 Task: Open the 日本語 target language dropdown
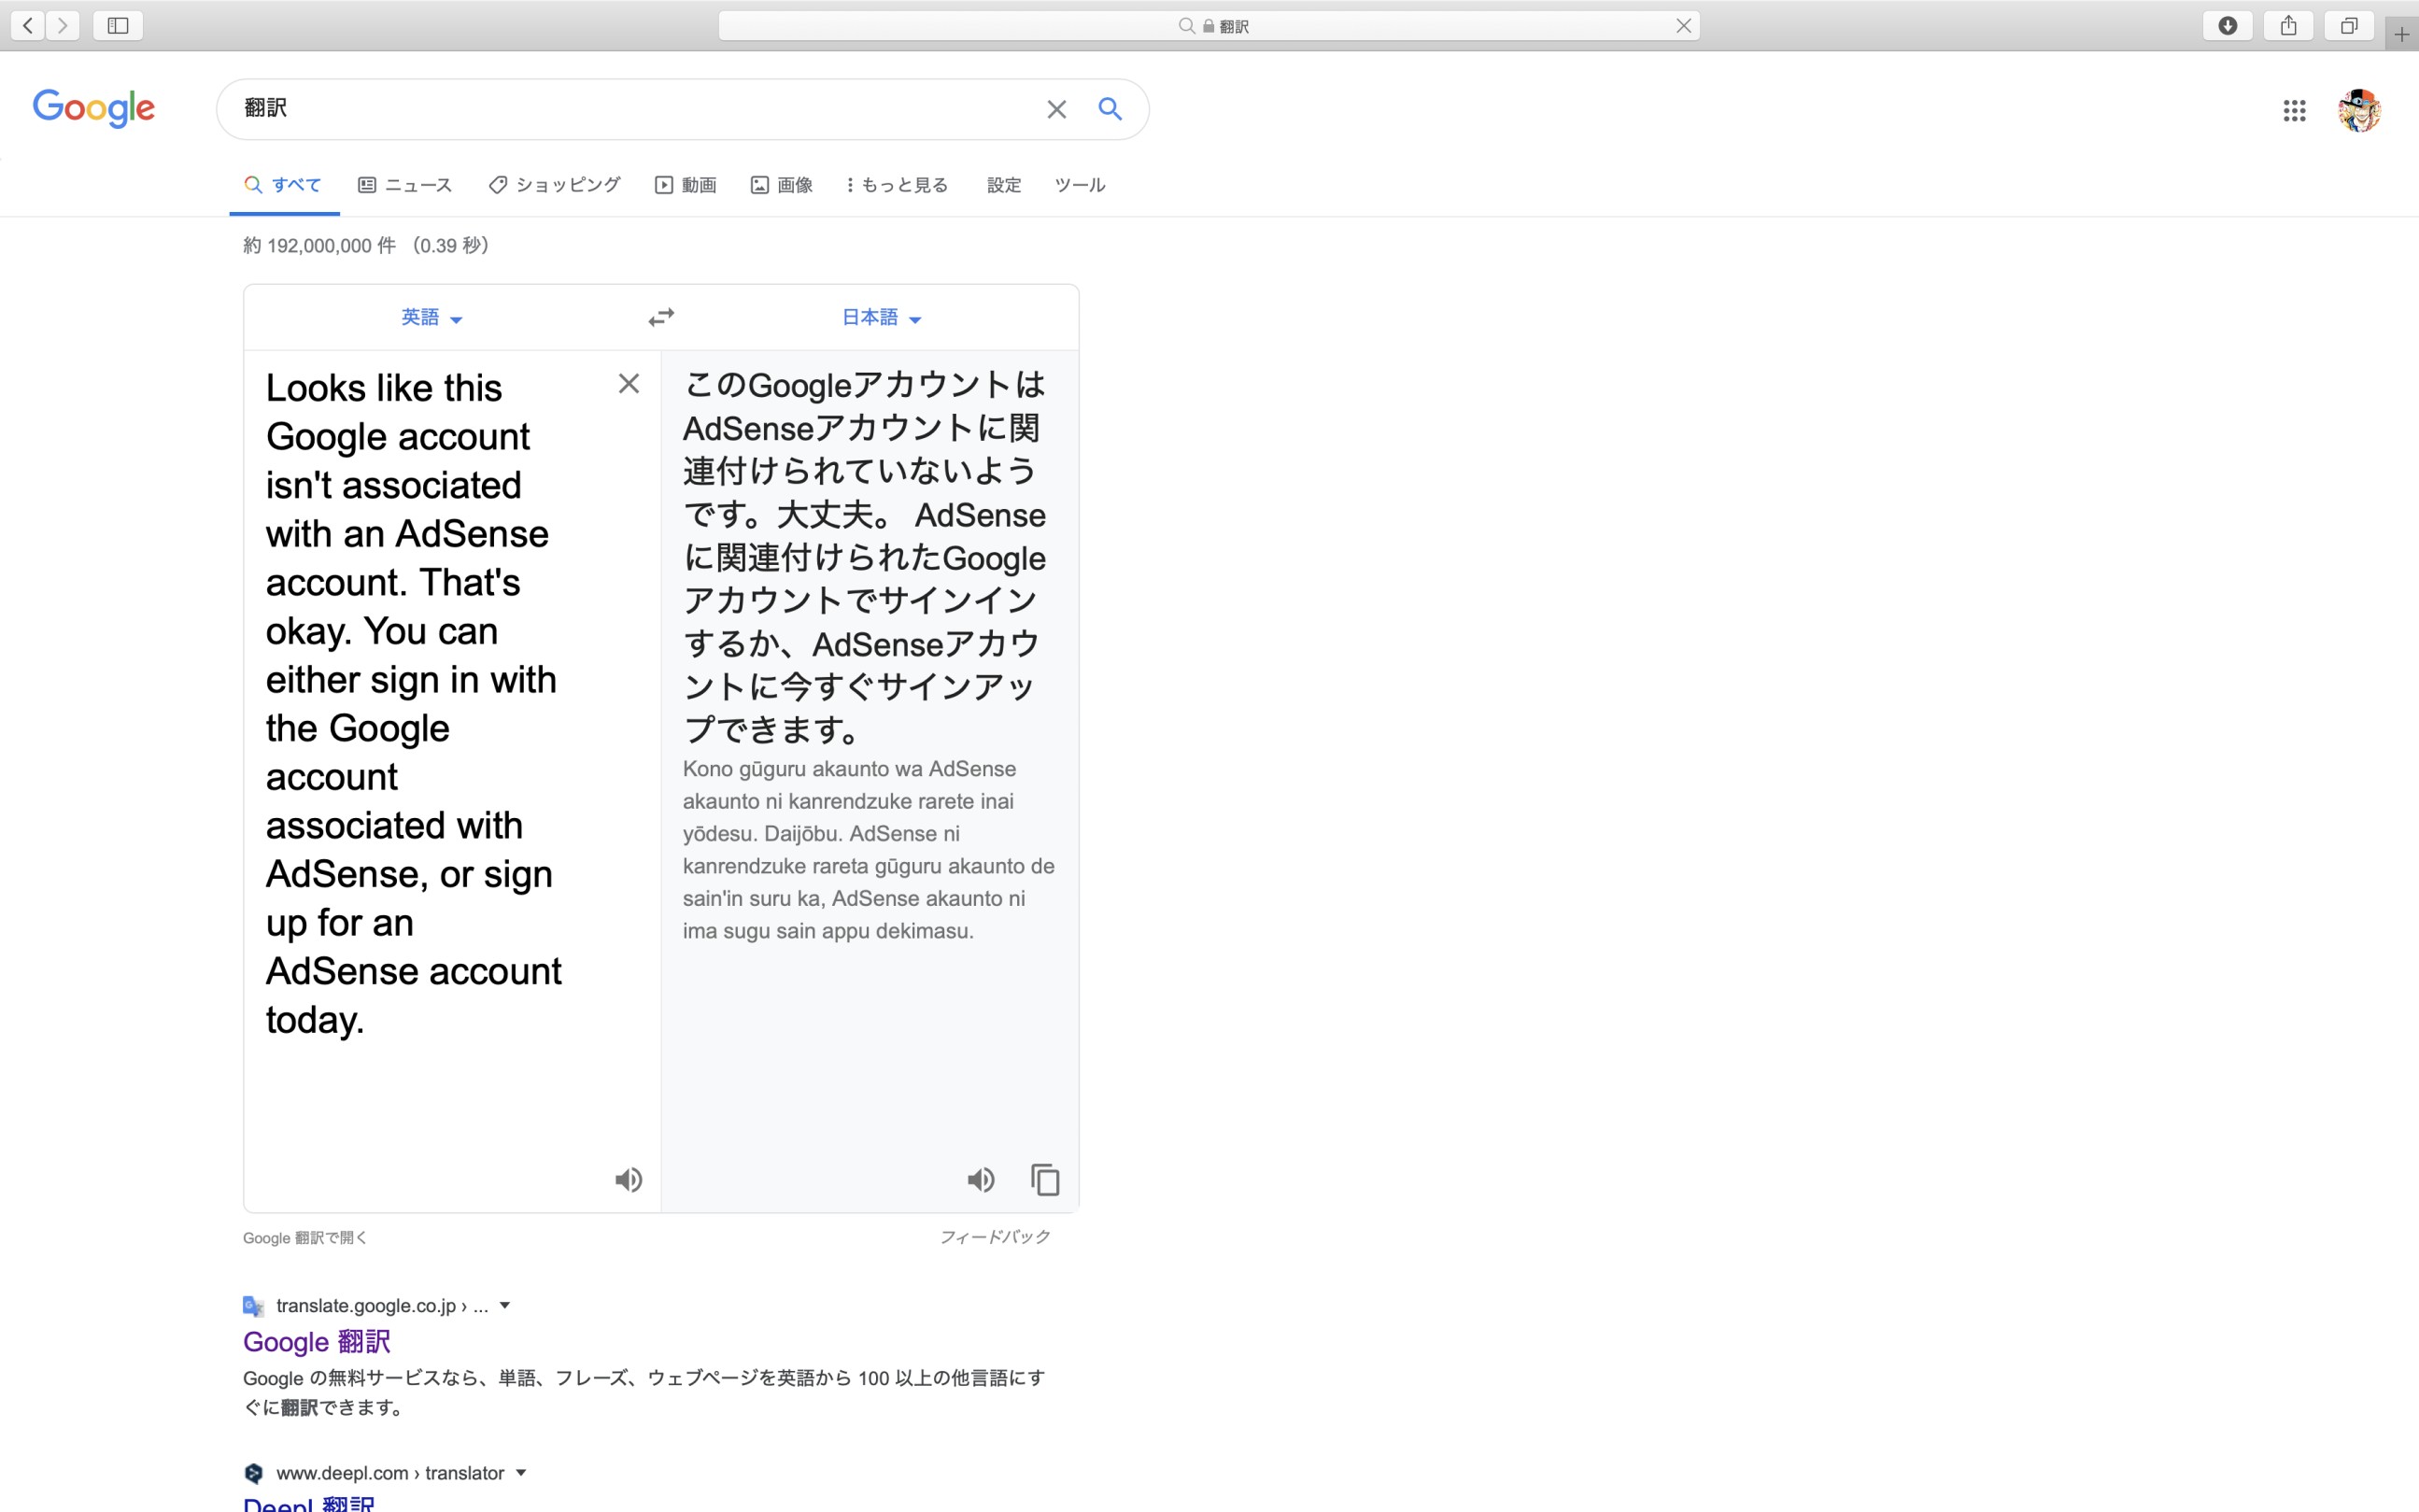881,317
